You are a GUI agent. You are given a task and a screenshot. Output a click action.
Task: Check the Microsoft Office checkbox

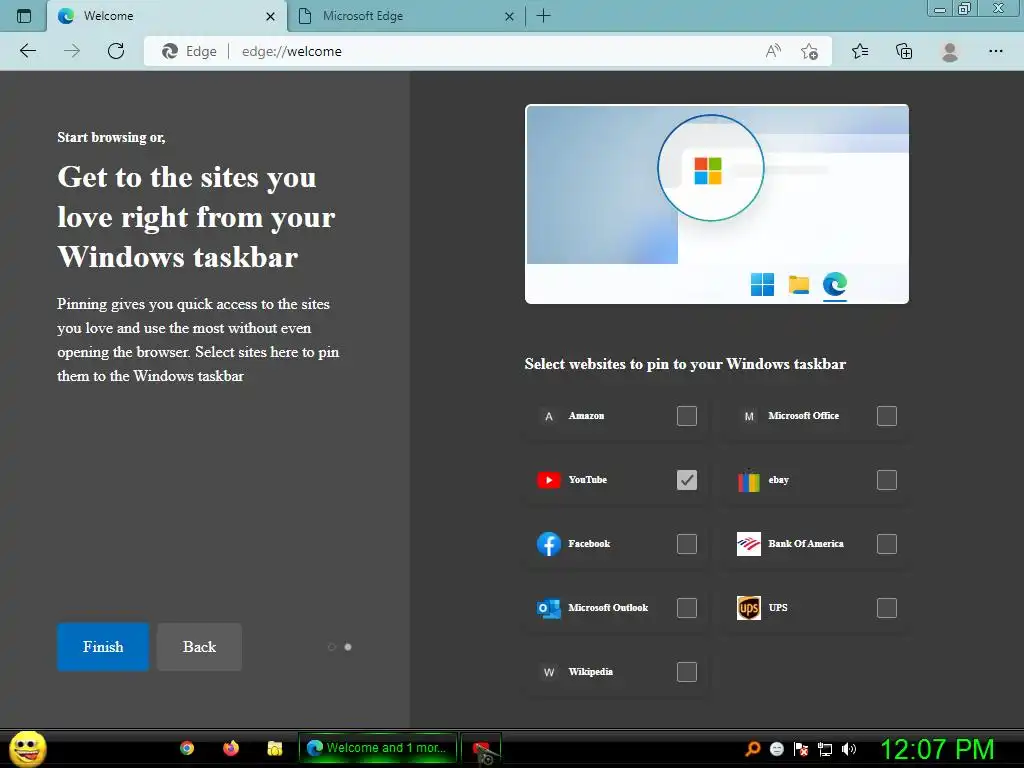(886, 416)
